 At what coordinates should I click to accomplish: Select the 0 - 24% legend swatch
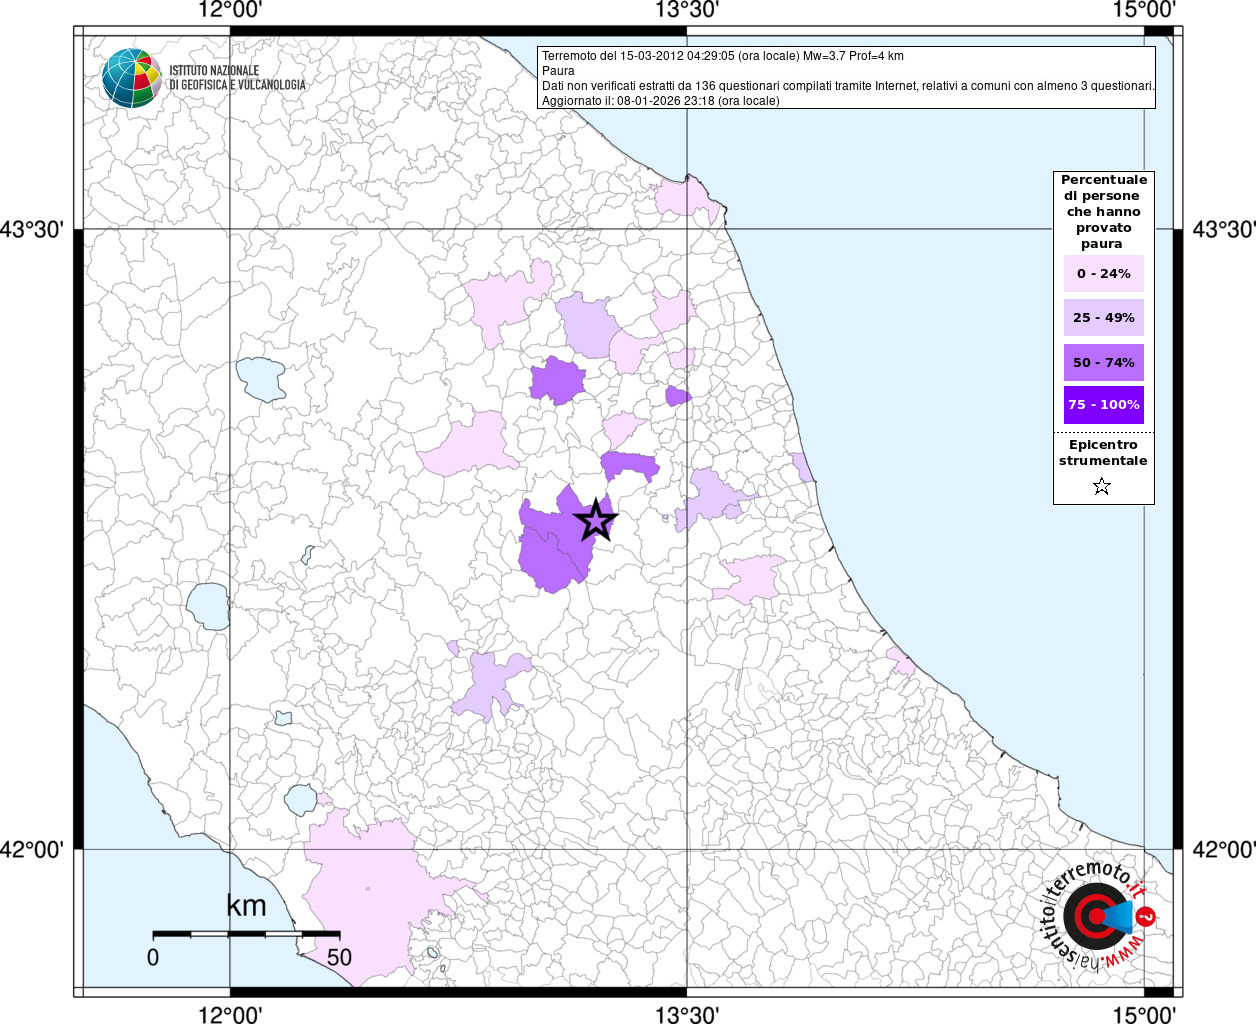1103,273
